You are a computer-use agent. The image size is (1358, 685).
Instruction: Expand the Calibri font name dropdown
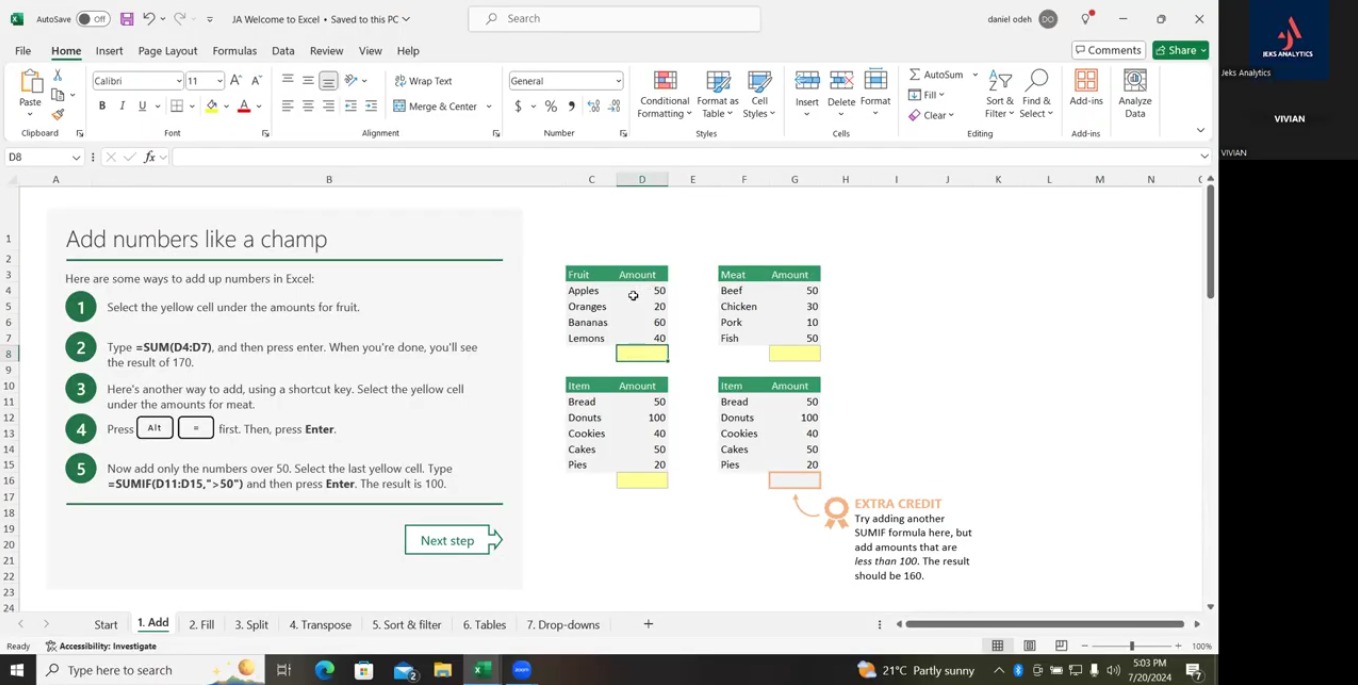click(179, 81)
